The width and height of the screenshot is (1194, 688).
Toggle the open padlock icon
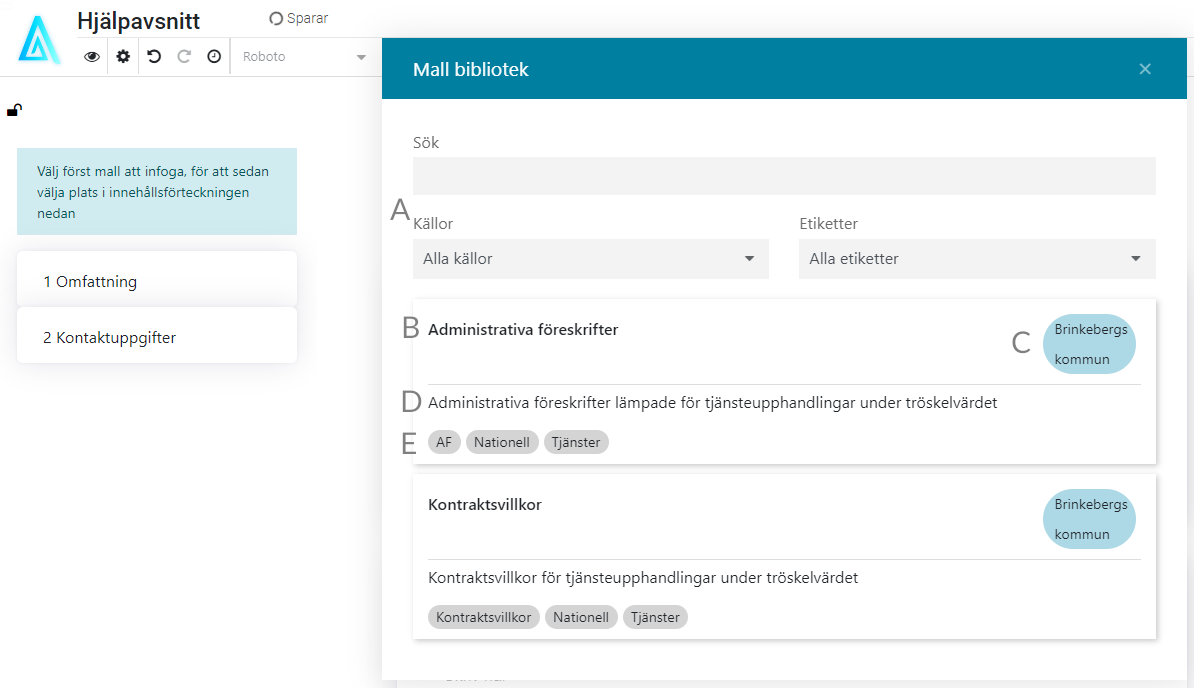[x=15, y=110]
